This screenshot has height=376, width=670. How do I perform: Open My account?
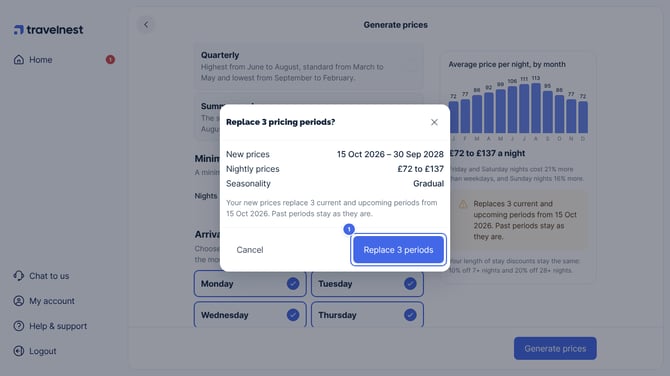coord(44,301)
